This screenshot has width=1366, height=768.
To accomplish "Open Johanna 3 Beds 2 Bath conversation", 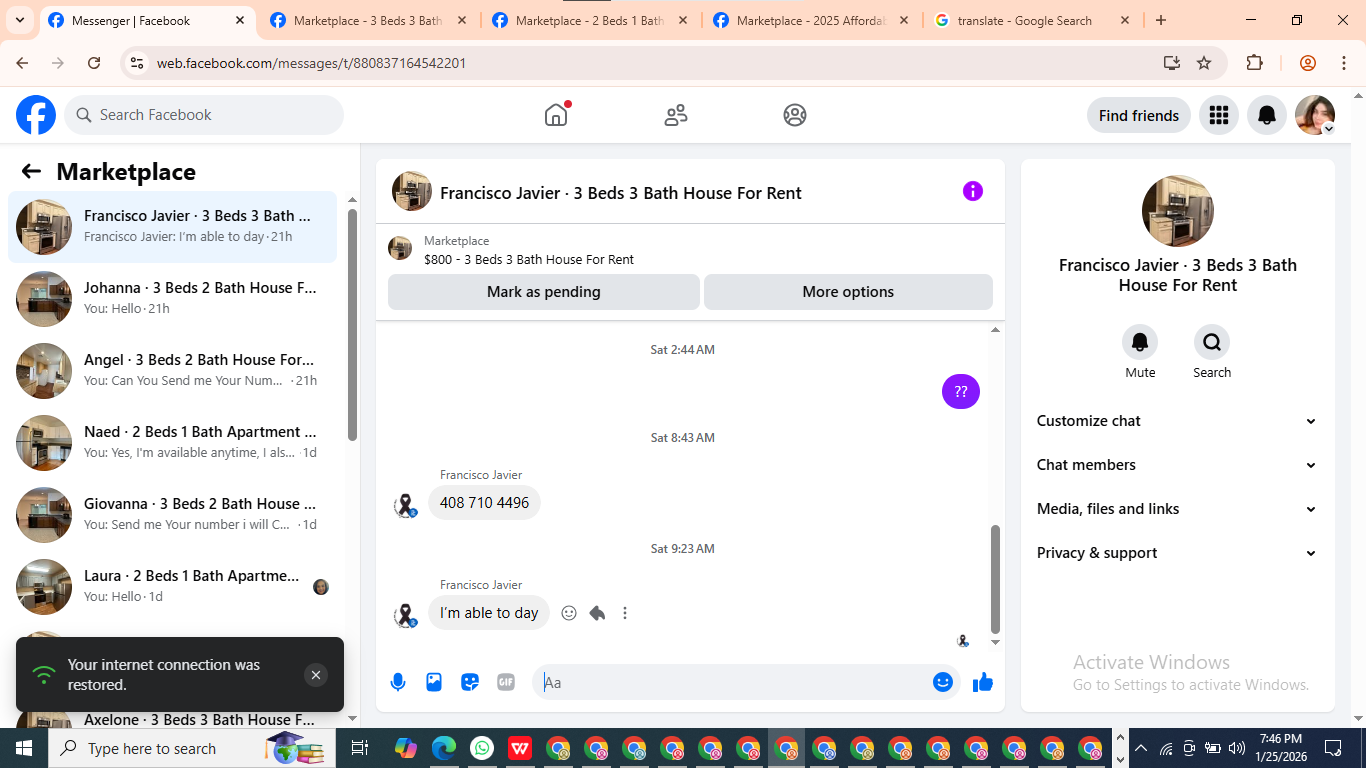I will (172, 299).
